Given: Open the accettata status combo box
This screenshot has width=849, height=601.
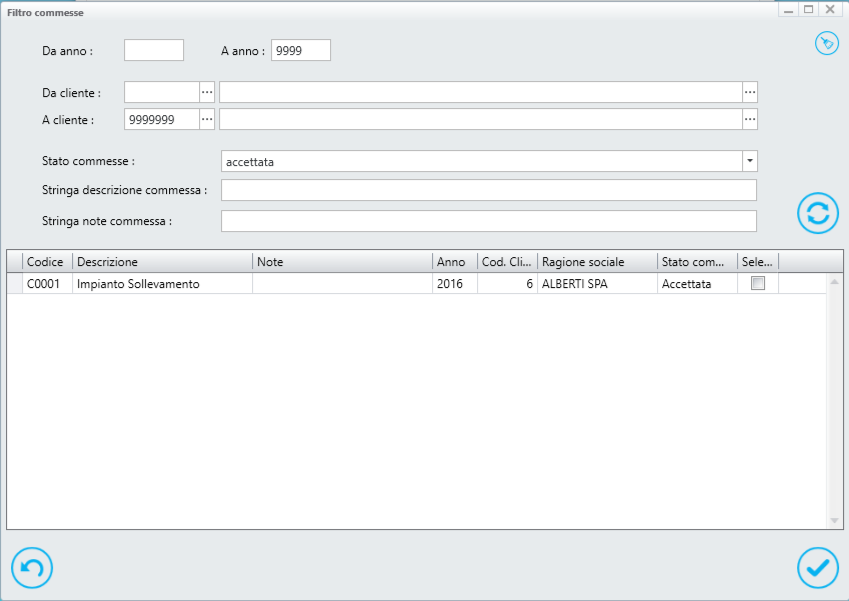Looking at the screenshot, I should point(489,161).
